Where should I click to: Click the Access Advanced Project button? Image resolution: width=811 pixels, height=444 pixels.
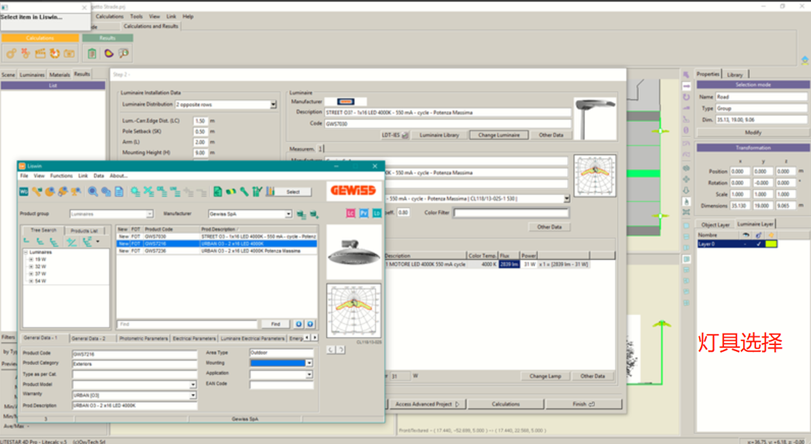(427, 404)
